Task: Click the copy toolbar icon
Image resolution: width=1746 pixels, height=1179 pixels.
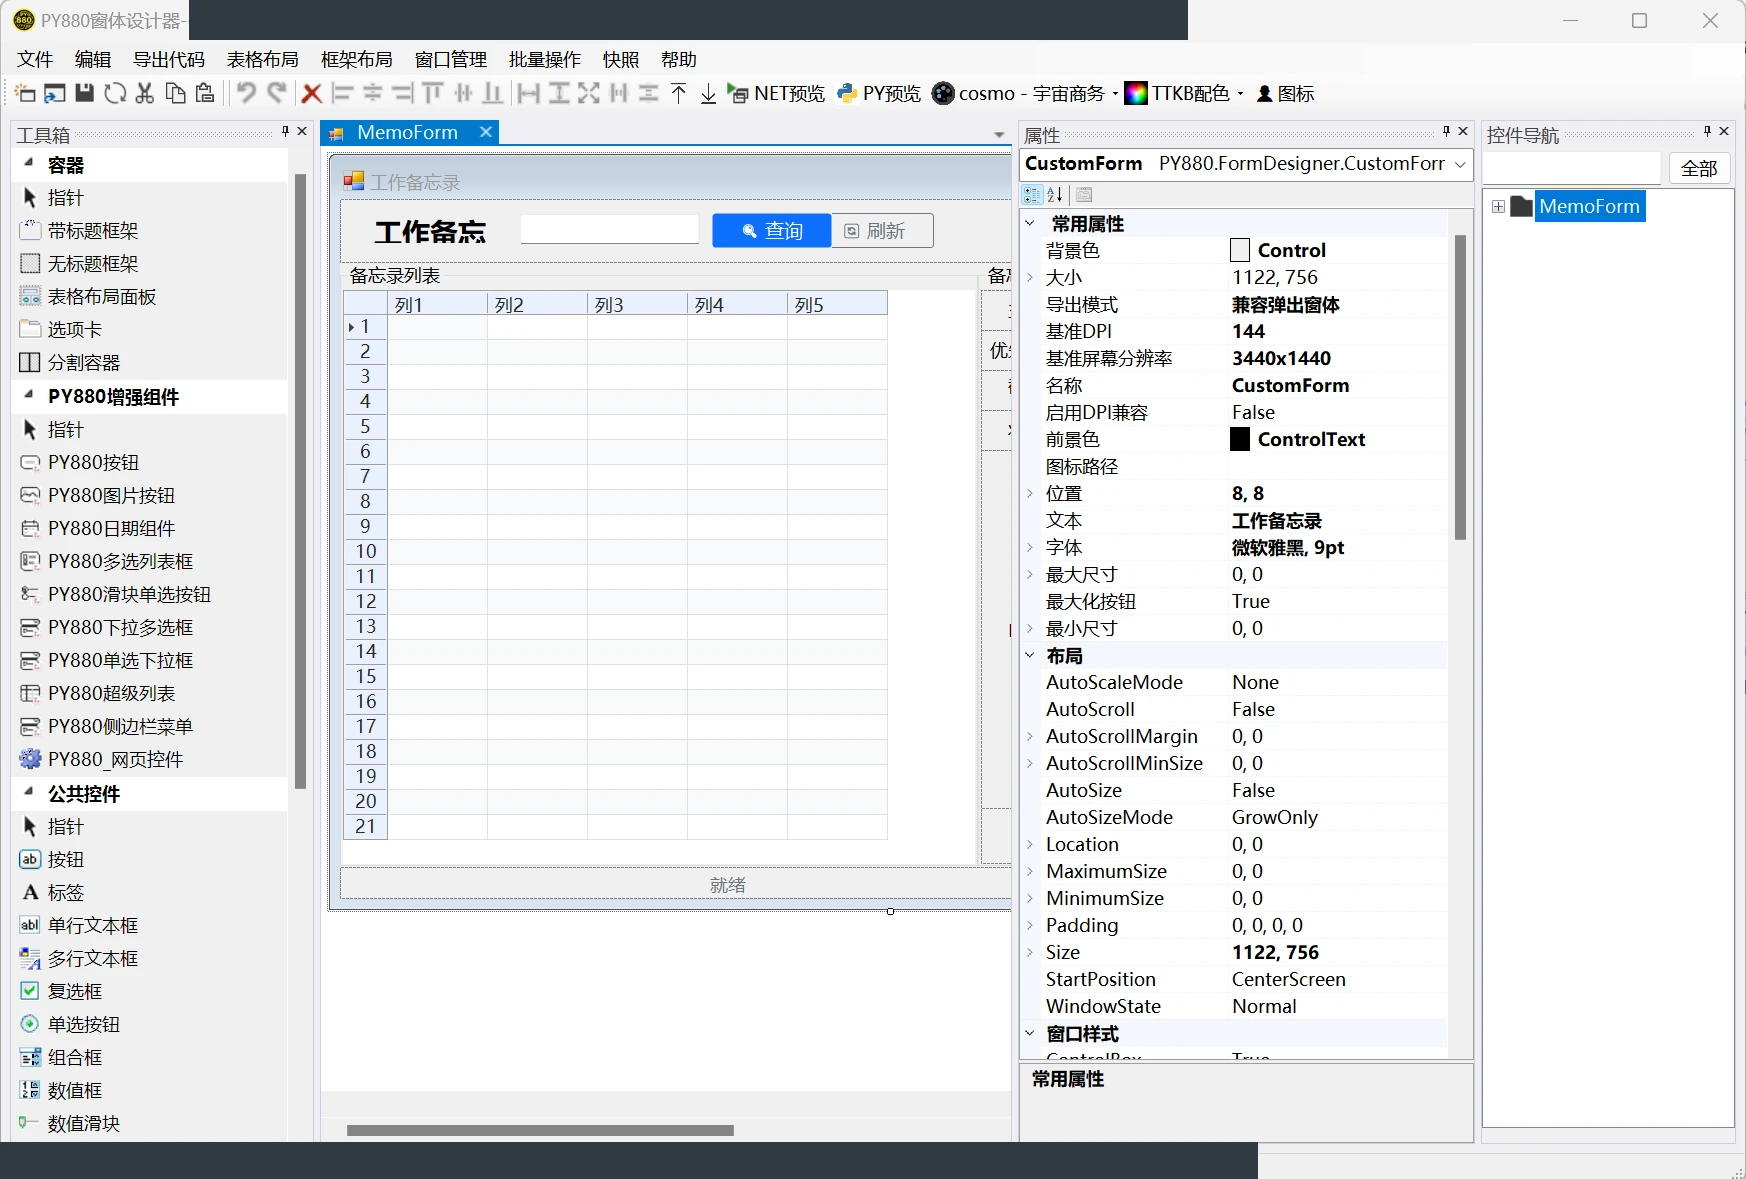Action: tap(175, 94)
